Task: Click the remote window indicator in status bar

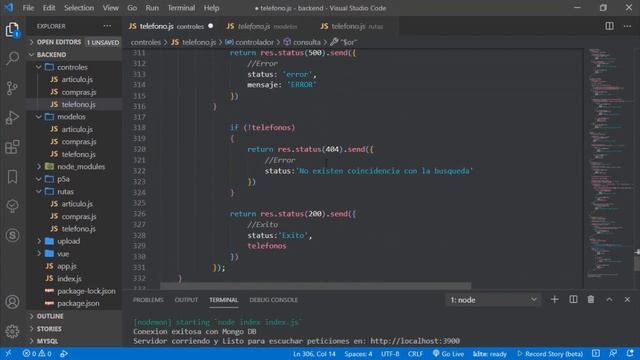Action: 8,353
